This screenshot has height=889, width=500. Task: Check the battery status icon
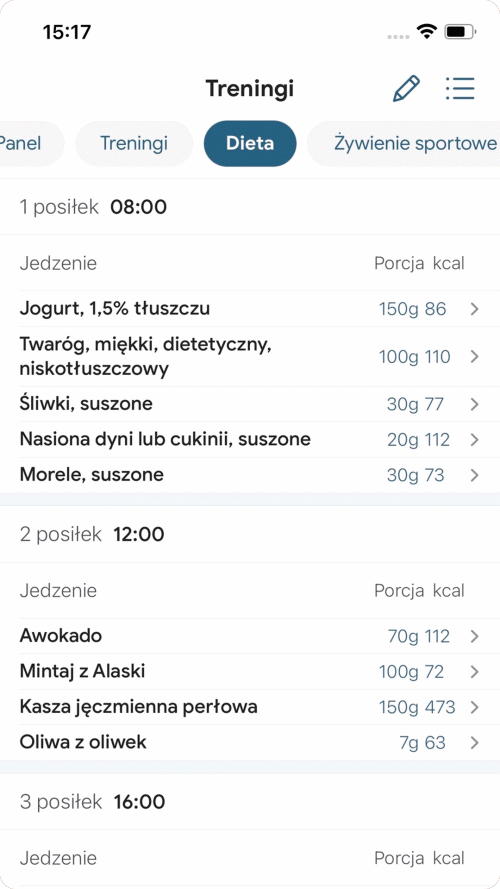coord(460,32)
